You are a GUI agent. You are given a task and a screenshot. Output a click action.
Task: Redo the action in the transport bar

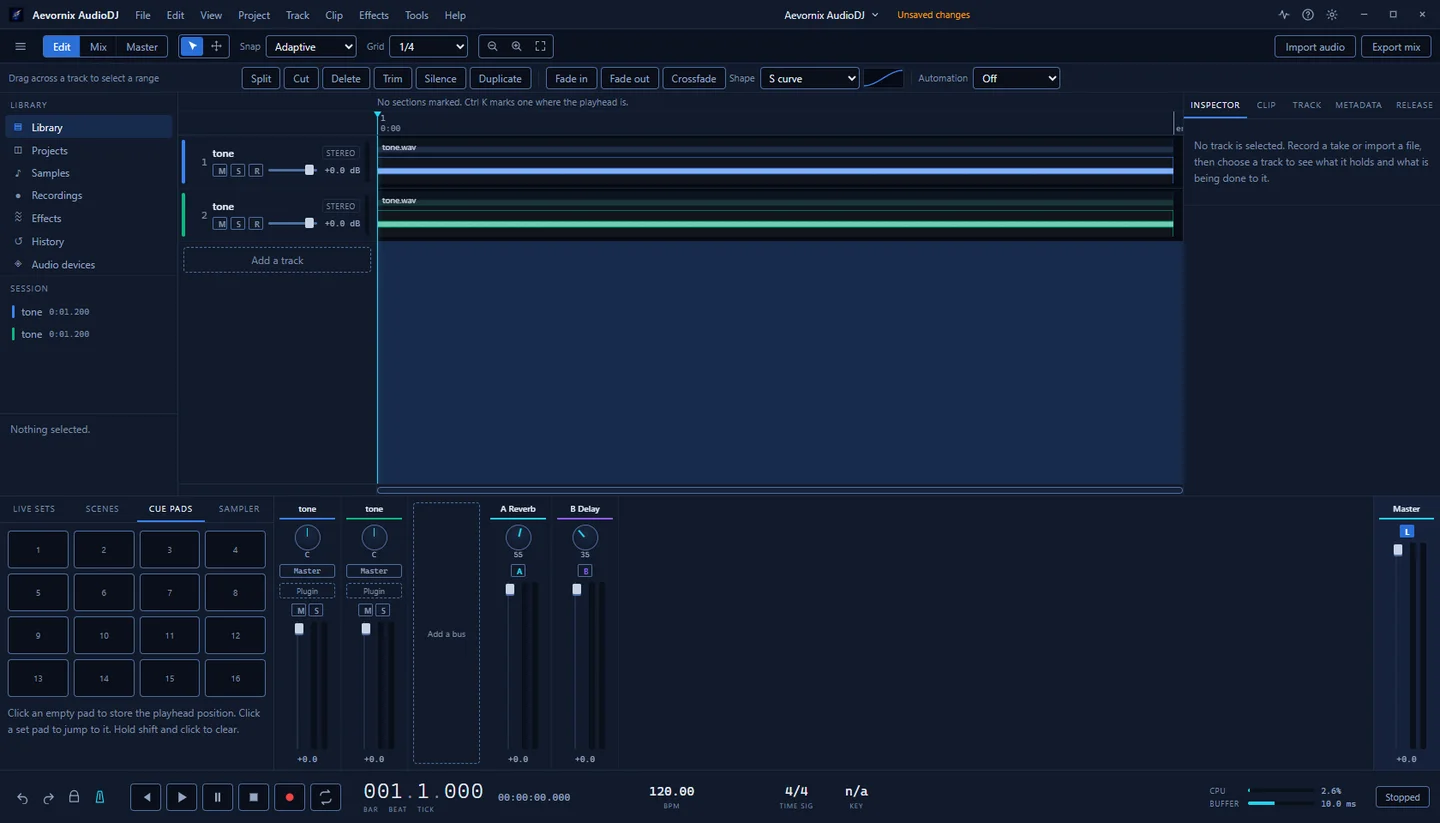pos(48,798)
